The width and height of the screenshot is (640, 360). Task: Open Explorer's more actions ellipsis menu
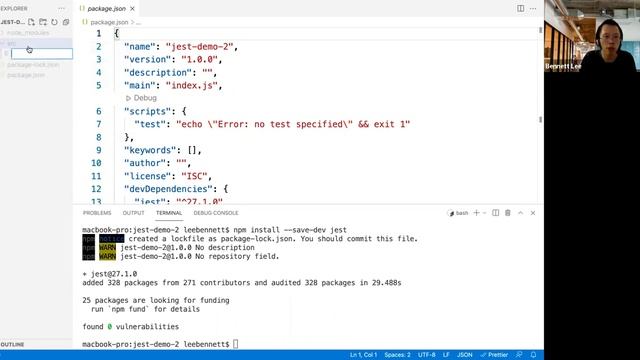[x=61, y=8]
